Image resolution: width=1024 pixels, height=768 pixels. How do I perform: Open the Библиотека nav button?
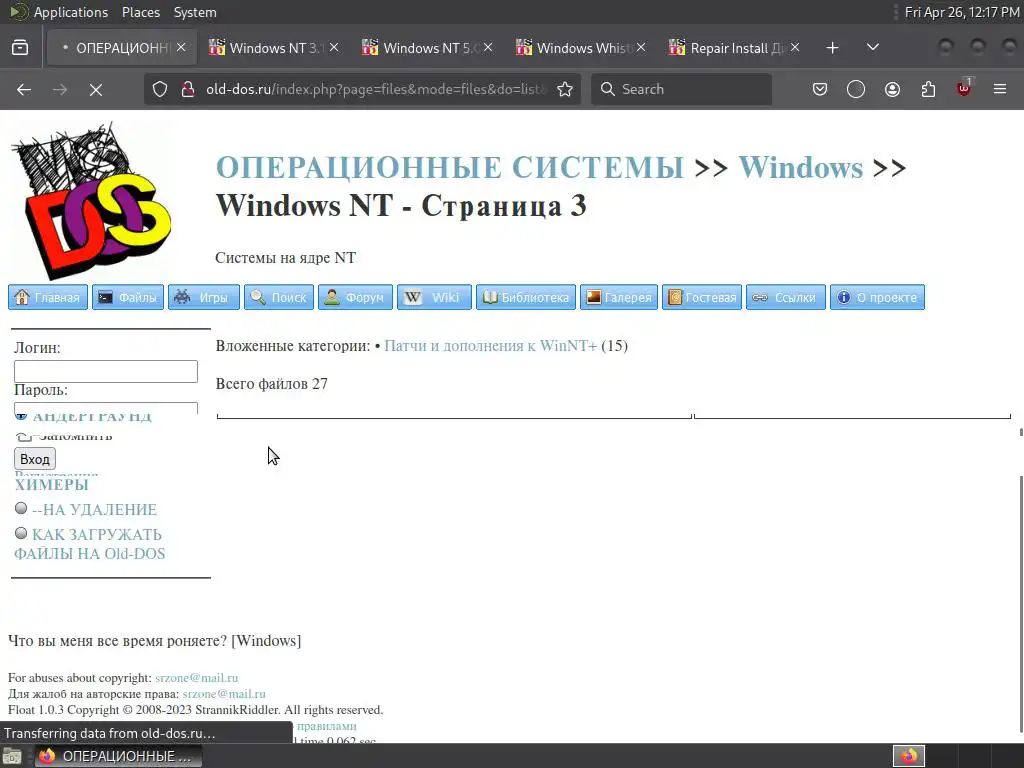tap(526, 297)
